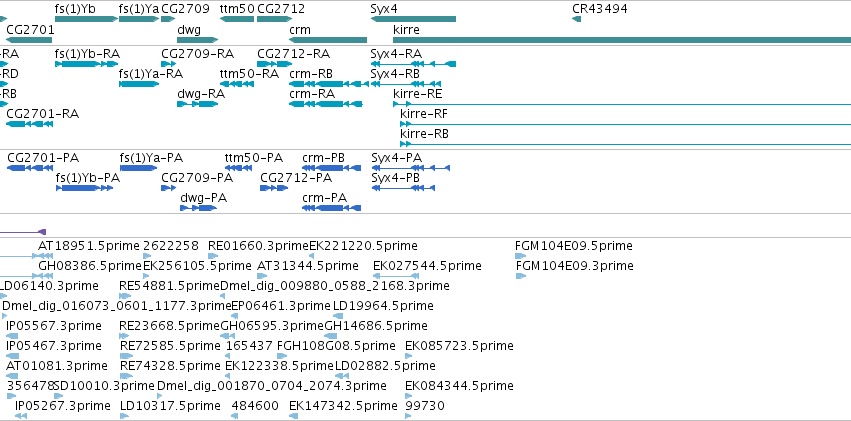
Task: Click the RE54881.5prime EST label
Action: point(170,286)
